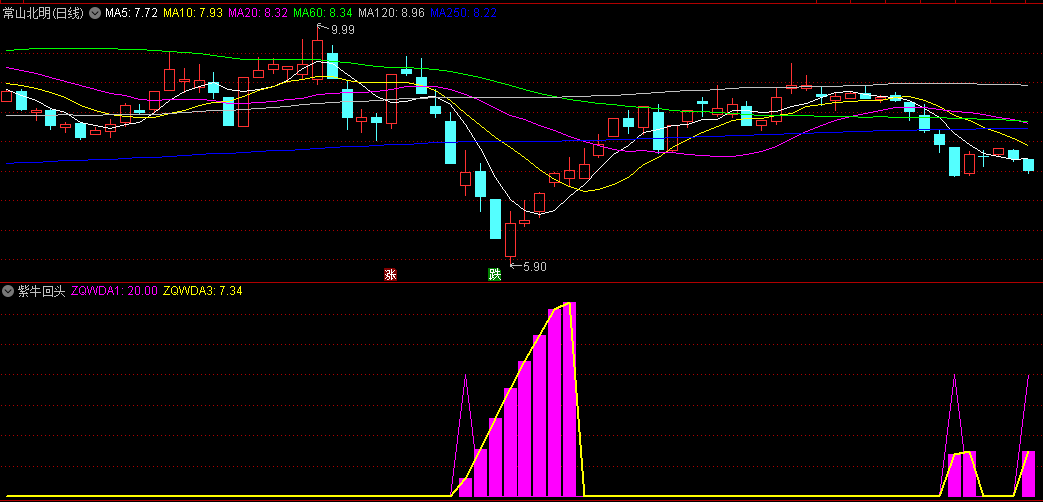Select the MA10: 7.93 label

coord(192,13)
